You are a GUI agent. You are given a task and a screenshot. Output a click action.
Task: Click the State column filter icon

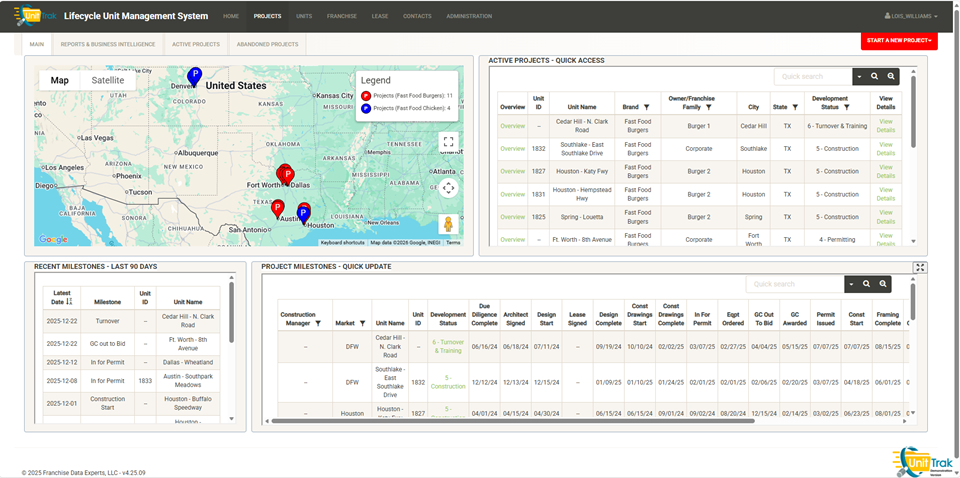[796, 107]
